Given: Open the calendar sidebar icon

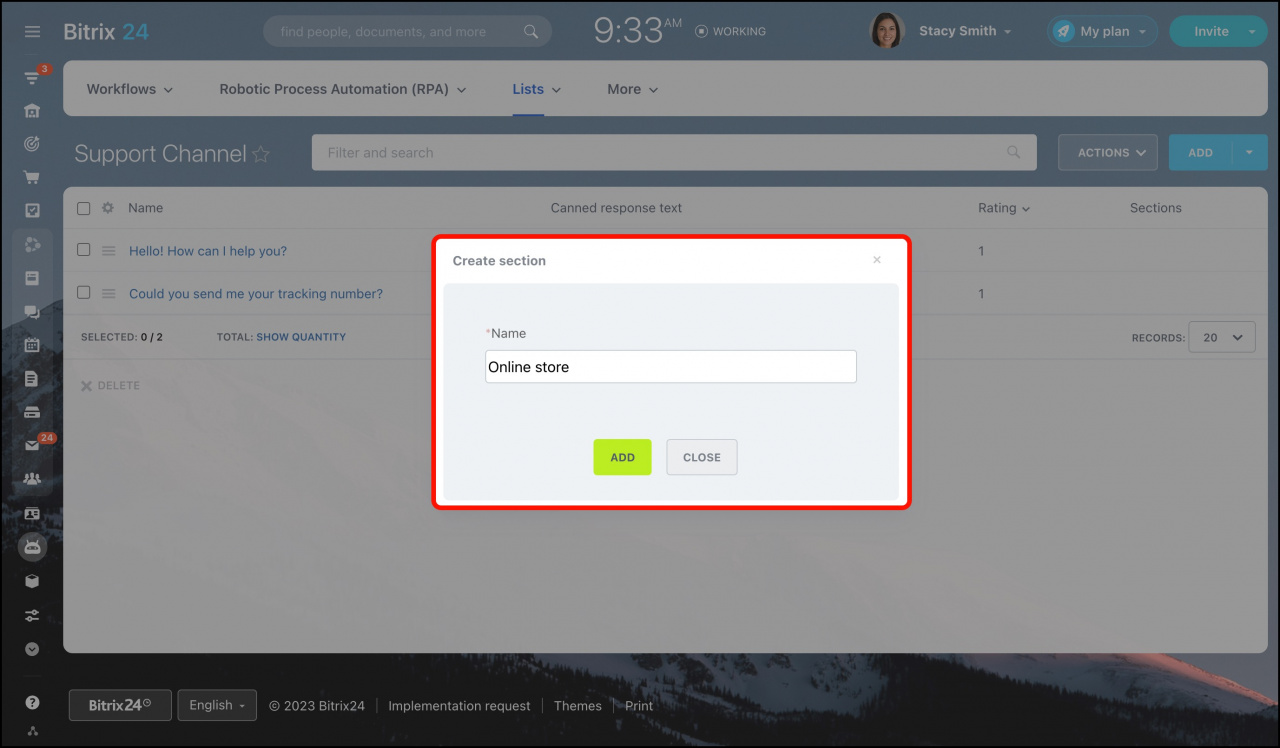Looking at the screenshot, I should click(32, 345).
